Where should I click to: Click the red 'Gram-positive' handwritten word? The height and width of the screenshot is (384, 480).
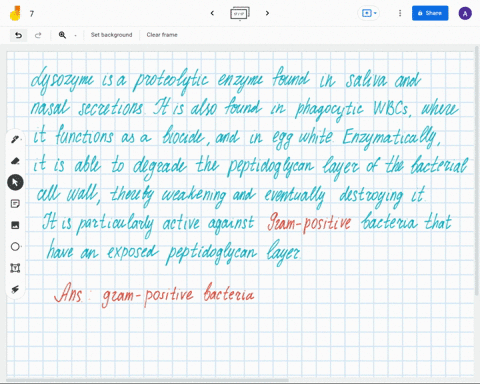point(309,223)
